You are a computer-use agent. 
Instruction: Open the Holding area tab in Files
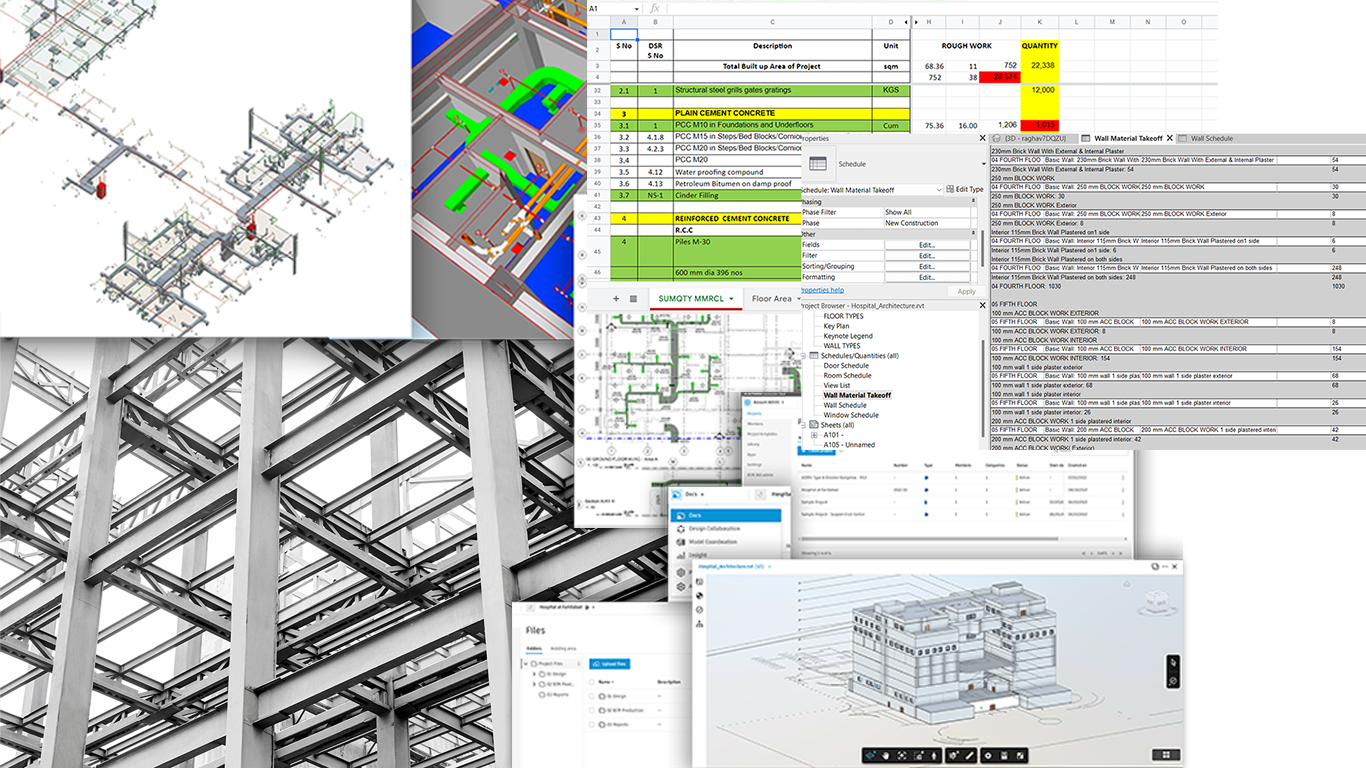563,648
